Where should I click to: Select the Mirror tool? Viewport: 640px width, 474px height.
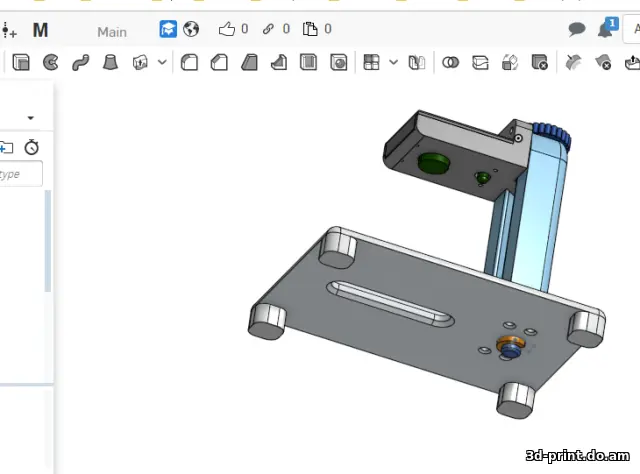point(416,62)
